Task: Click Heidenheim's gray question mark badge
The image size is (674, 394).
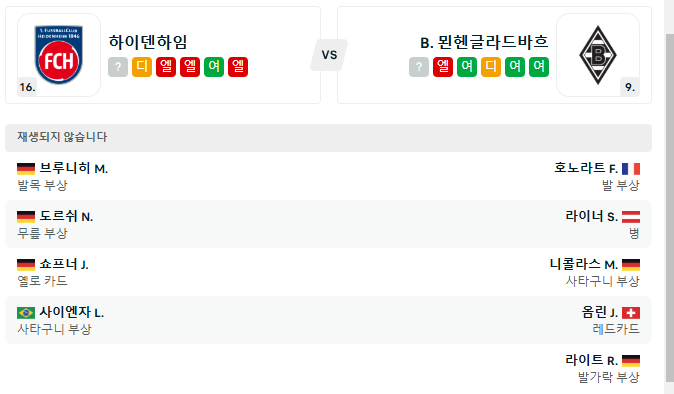Action: pos(118,67)
